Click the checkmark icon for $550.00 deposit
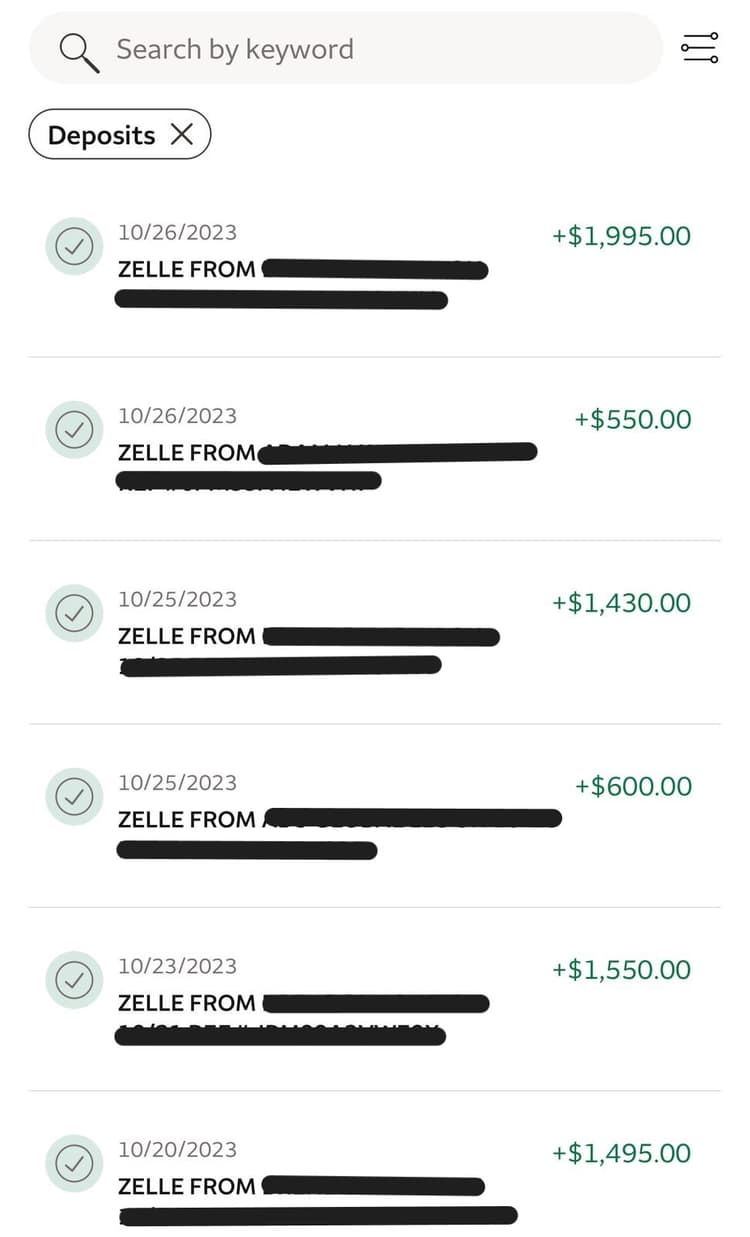 point(74,429)
